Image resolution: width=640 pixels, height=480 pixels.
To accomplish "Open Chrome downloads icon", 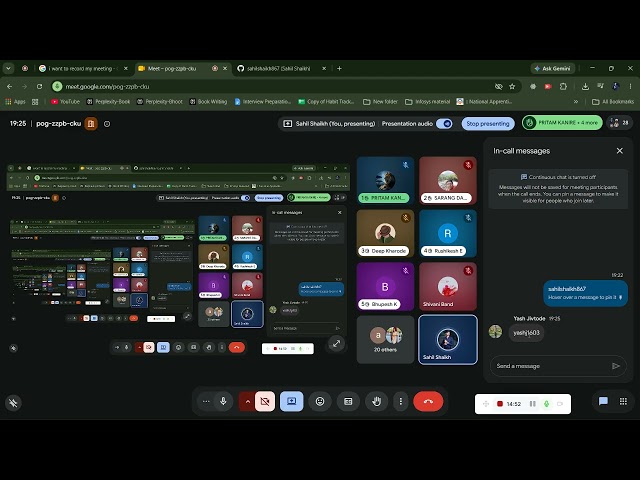I will click(585, 87).
